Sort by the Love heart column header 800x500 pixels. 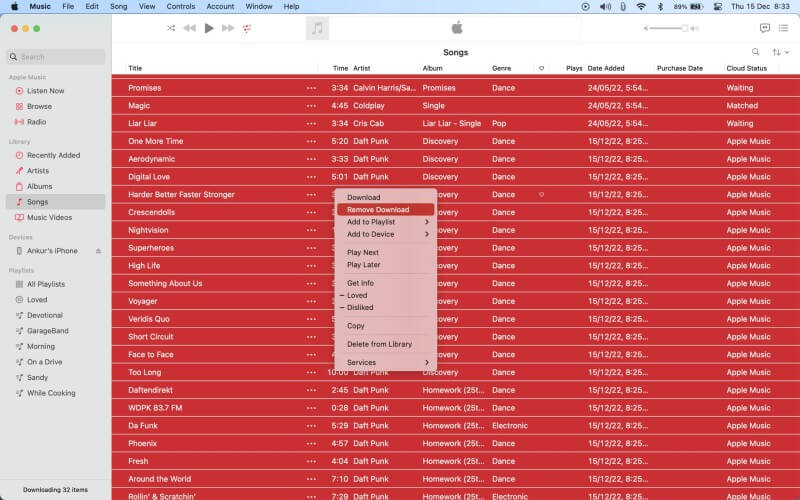[541, 68]
